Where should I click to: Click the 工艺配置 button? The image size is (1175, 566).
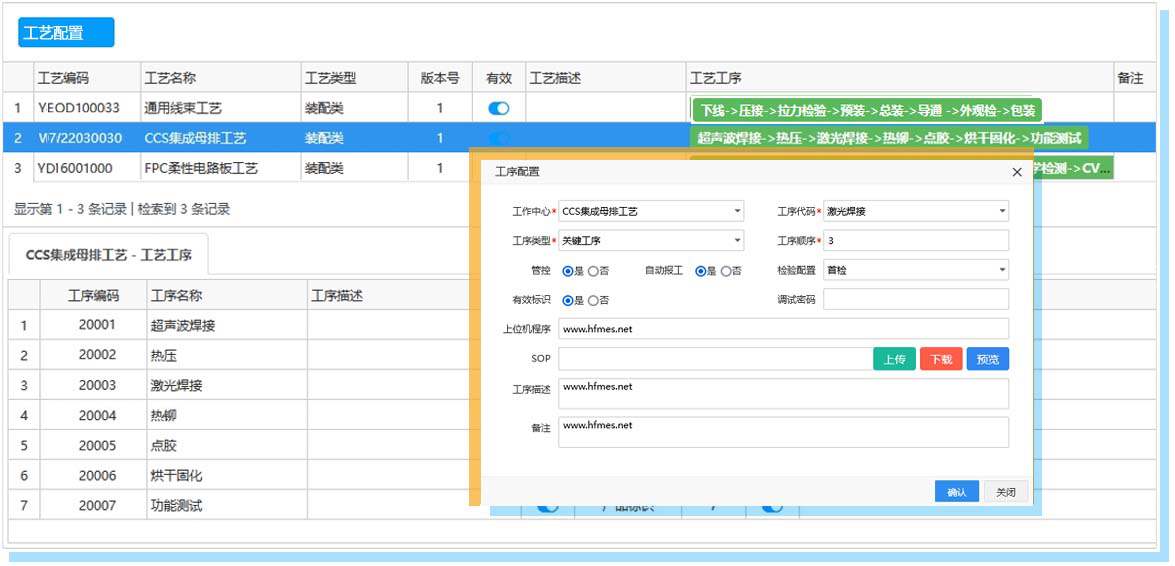(x=66, y=33)
